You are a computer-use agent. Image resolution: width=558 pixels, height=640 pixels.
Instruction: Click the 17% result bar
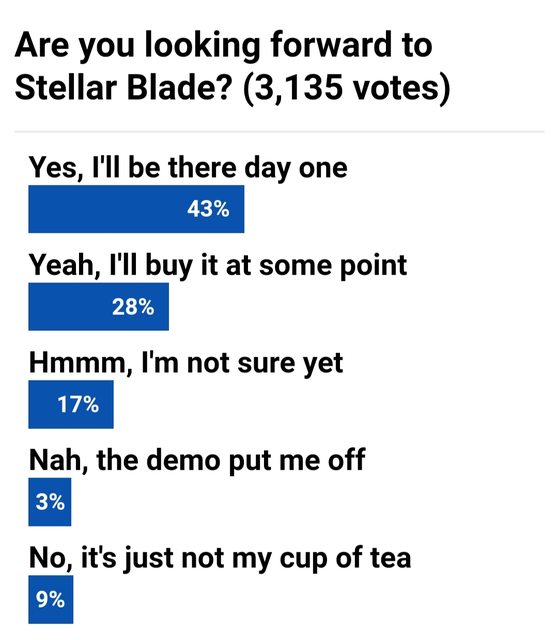[x=71, y=404]
